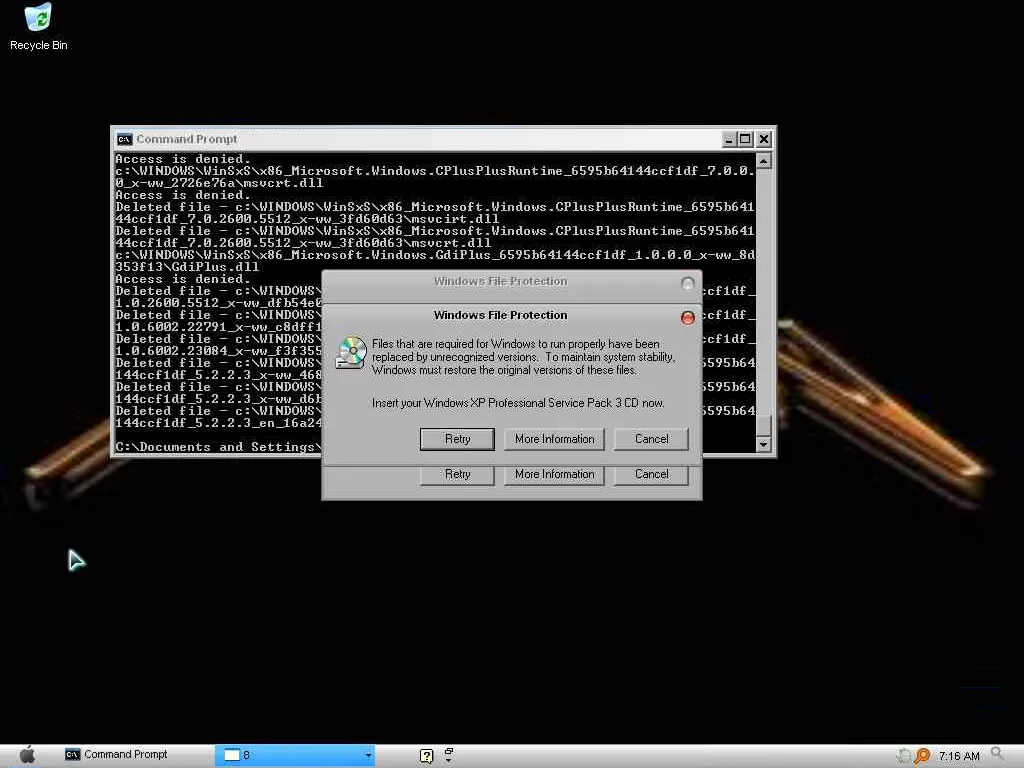Close the Command Prompt window
The height and width of the screenshot is (768, 1024).
(x=763, y=139)
